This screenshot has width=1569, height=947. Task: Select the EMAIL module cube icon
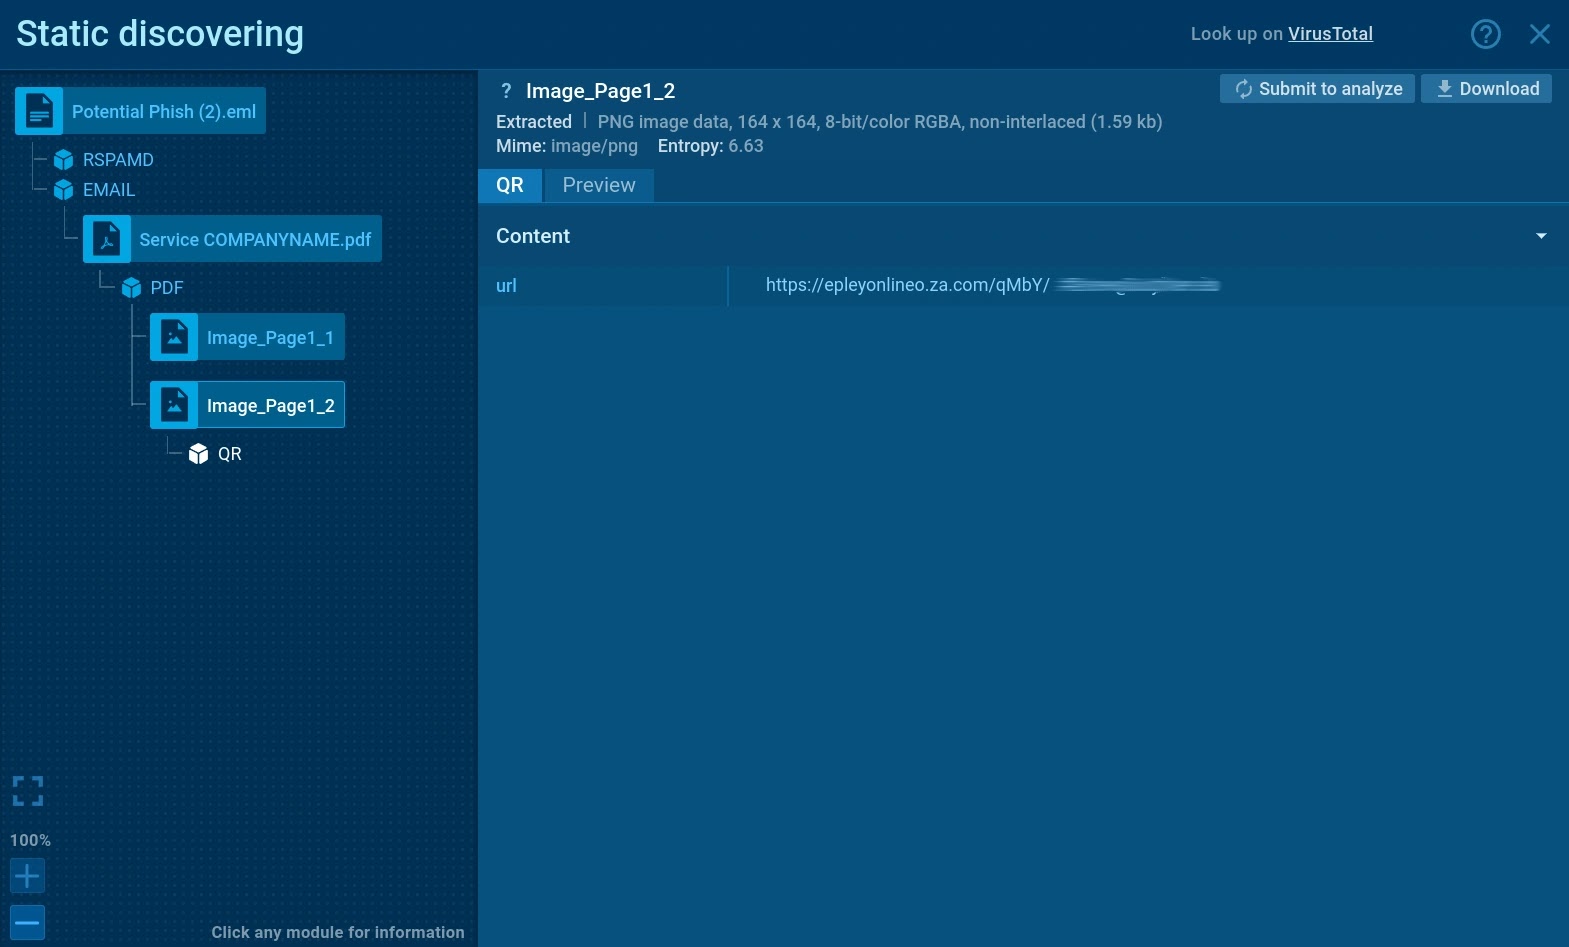tap(64, 190)
